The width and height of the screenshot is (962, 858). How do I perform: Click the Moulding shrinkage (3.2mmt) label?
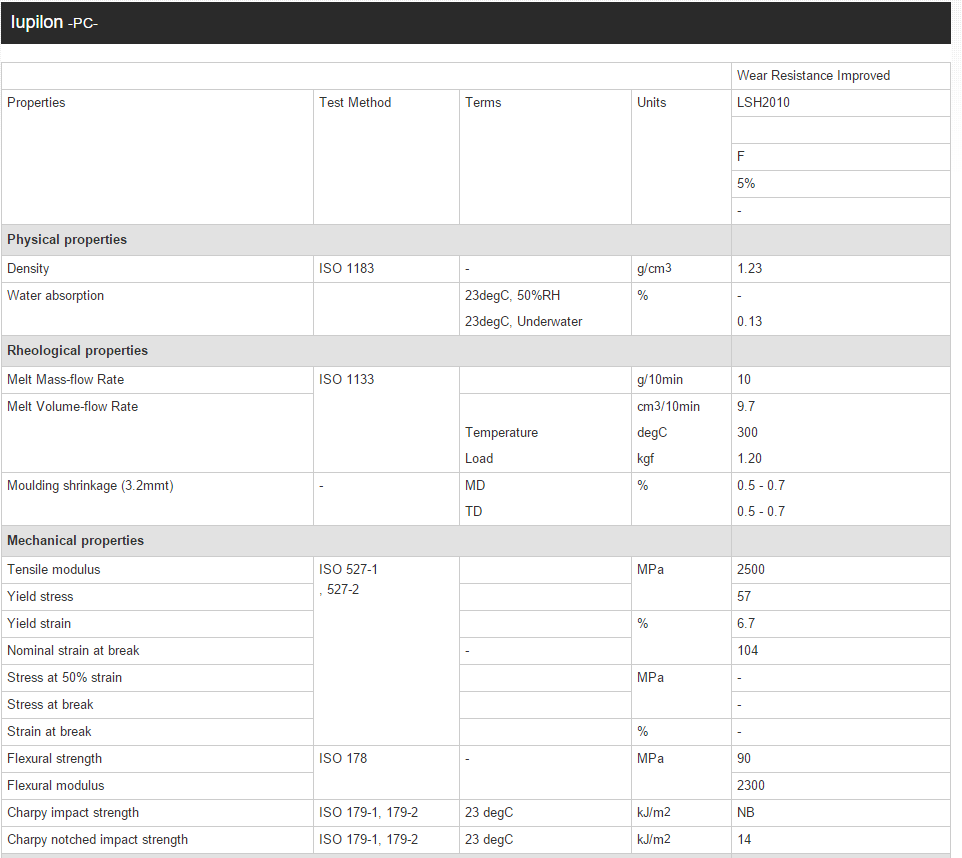[x=90, y=485]
